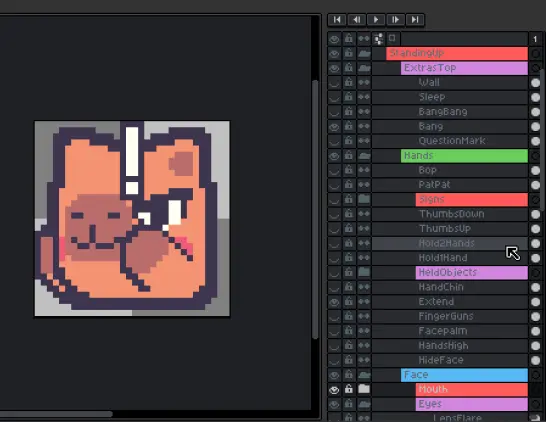This screenshot has width=546, height=422.
Task: Toggle continuous mode on PatPat layer
Action: (x=364, y=185)
